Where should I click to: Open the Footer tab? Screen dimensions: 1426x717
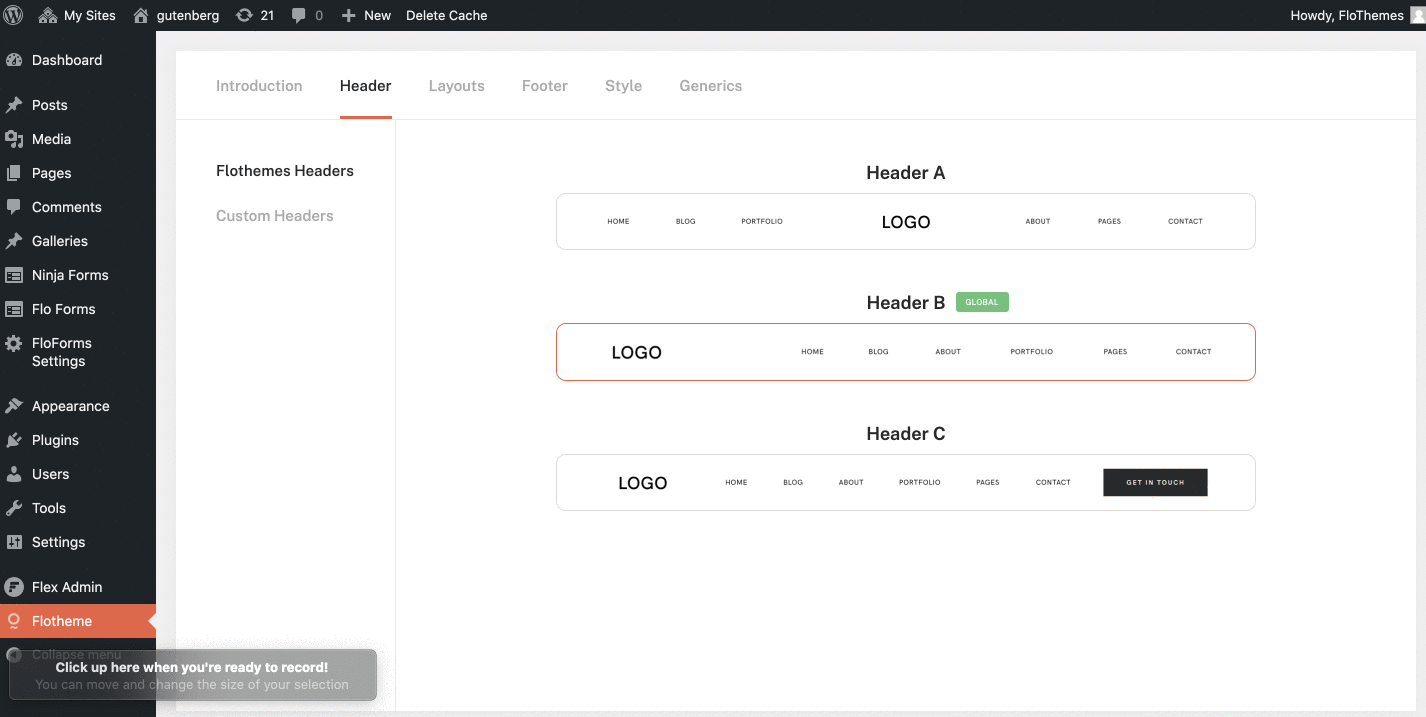pos(545,86)
